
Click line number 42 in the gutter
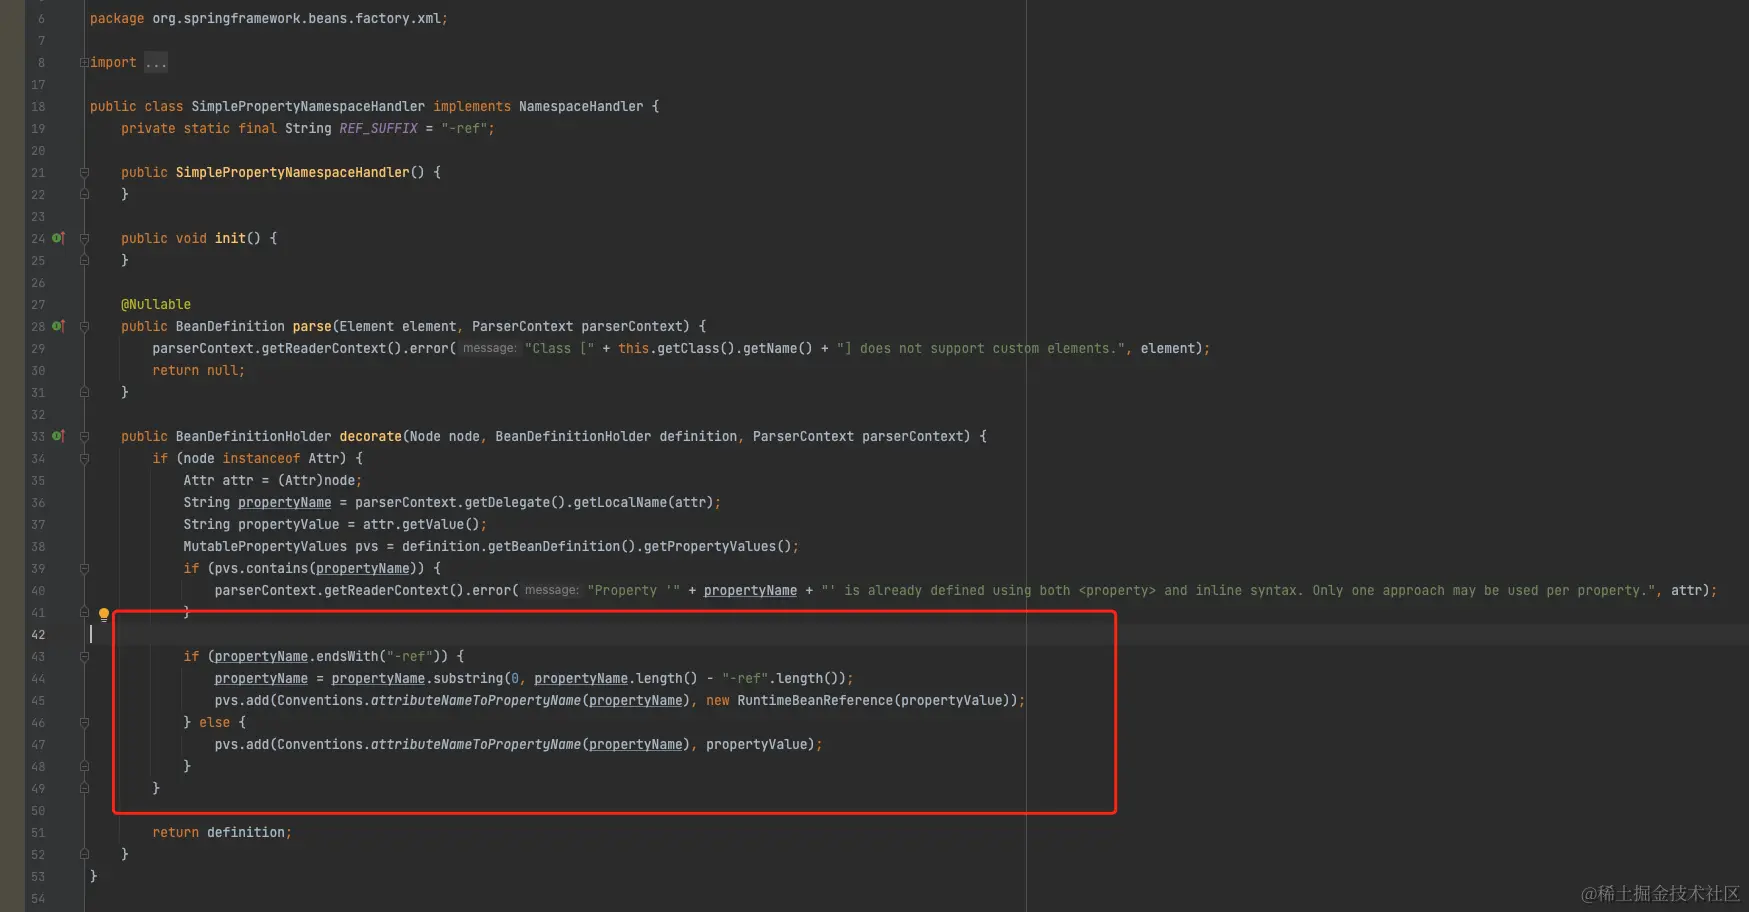point(38,634)
